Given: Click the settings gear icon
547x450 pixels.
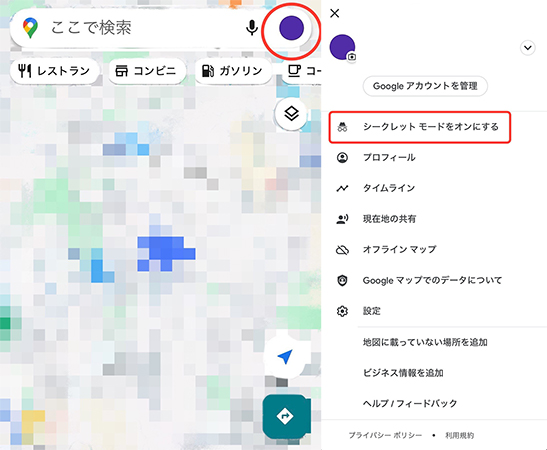Looking at the screenshot, I should [x=342, y=311].
